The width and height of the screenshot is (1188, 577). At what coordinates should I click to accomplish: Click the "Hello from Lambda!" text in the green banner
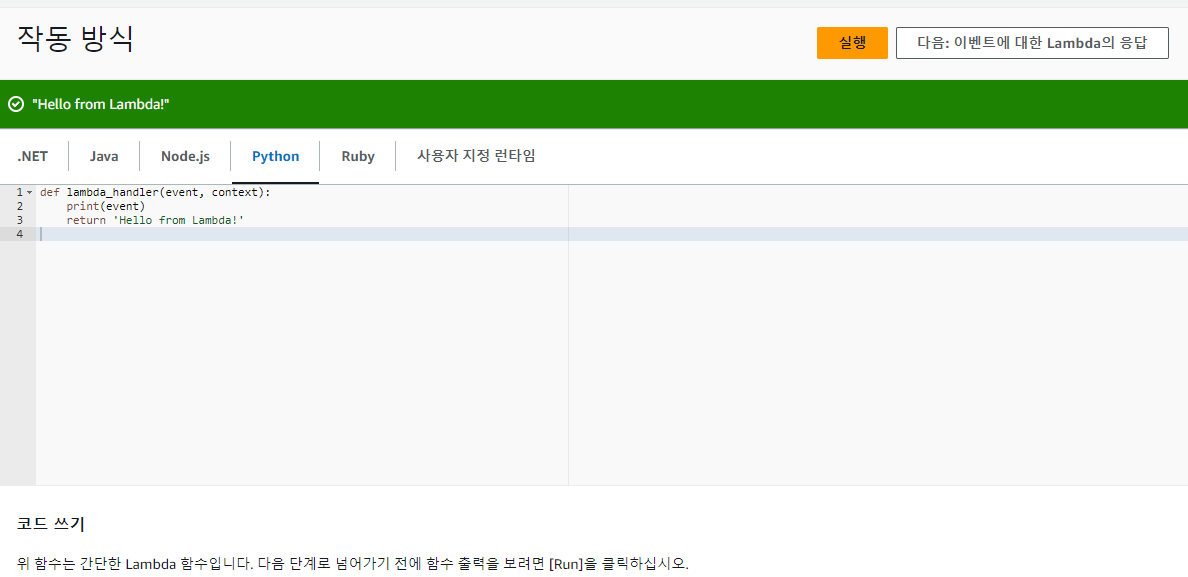click(100, 104)
